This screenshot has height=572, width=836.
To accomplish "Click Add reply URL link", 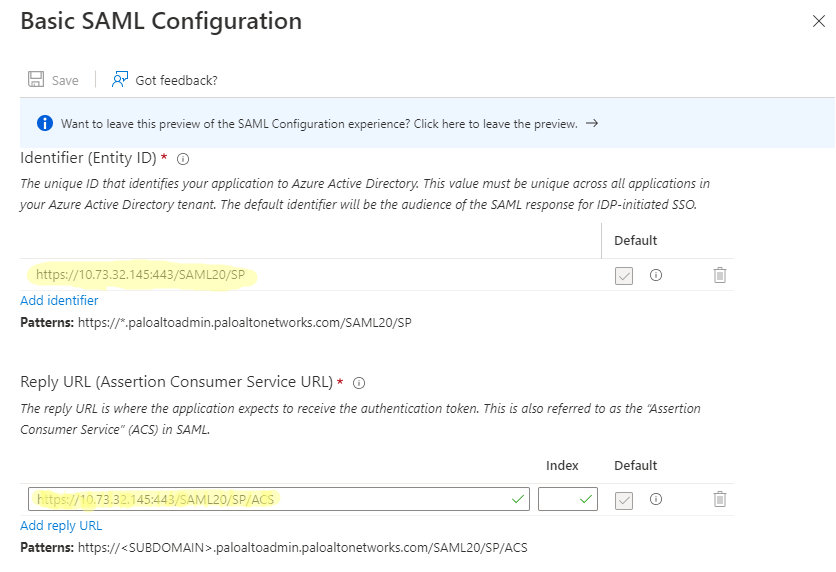I will (x=61, y=525).
